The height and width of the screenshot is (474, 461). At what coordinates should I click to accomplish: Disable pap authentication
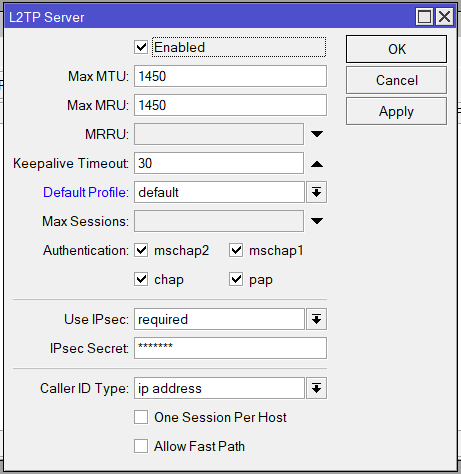[236, 279]
